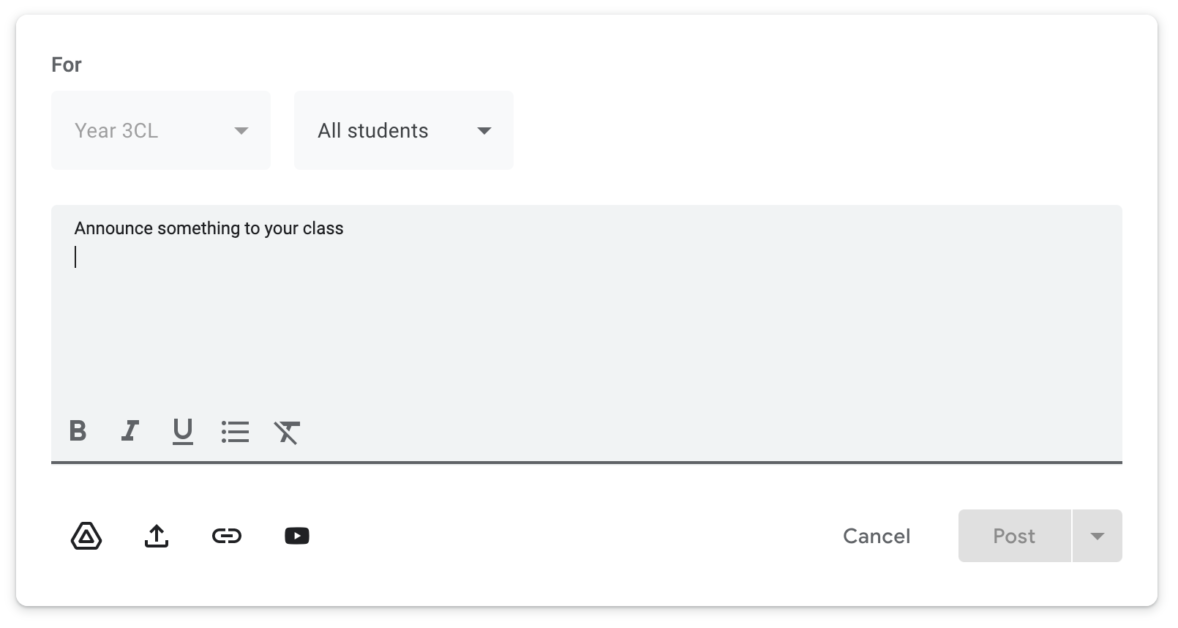Insert a link into the announcement
Screen dimensions: 1178x628
coord(228,536)
